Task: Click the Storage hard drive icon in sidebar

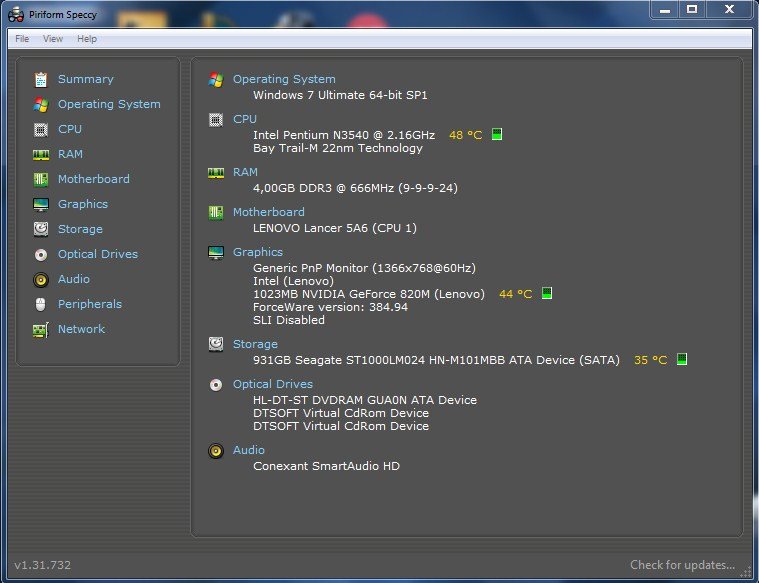Action: [x=41, y=229]
